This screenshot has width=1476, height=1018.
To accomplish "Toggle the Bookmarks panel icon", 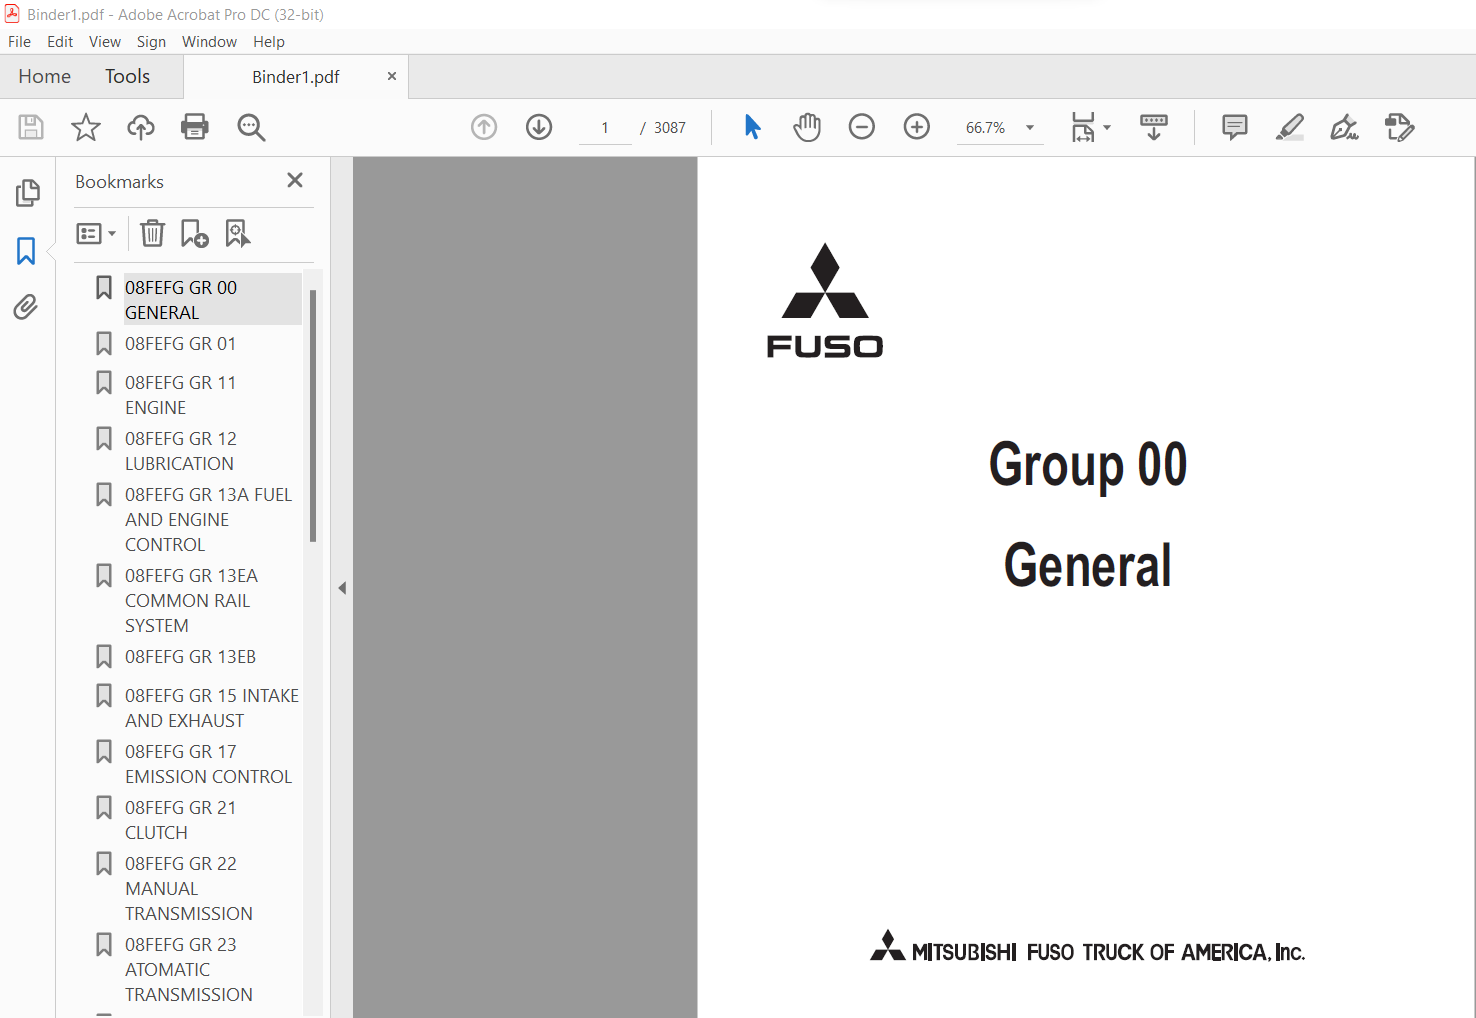I will point(26,250).
